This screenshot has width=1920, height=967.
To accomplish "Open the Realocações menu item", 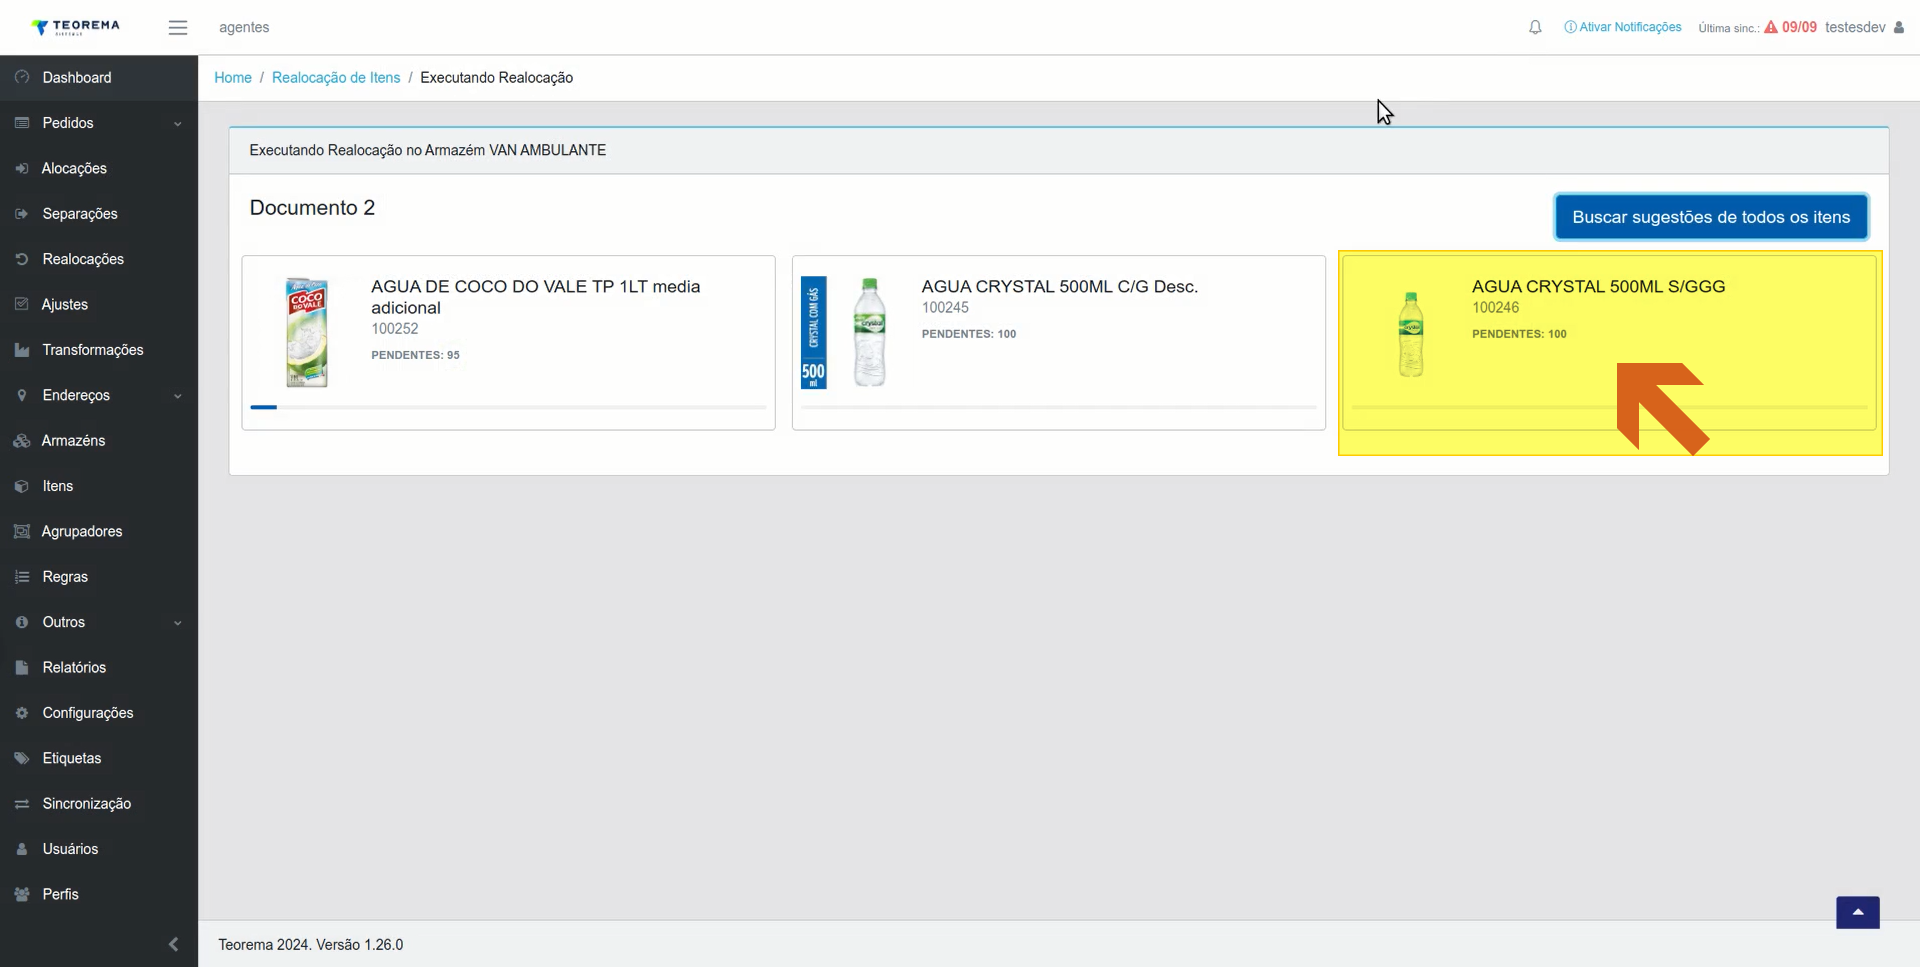I will [99, 259].
